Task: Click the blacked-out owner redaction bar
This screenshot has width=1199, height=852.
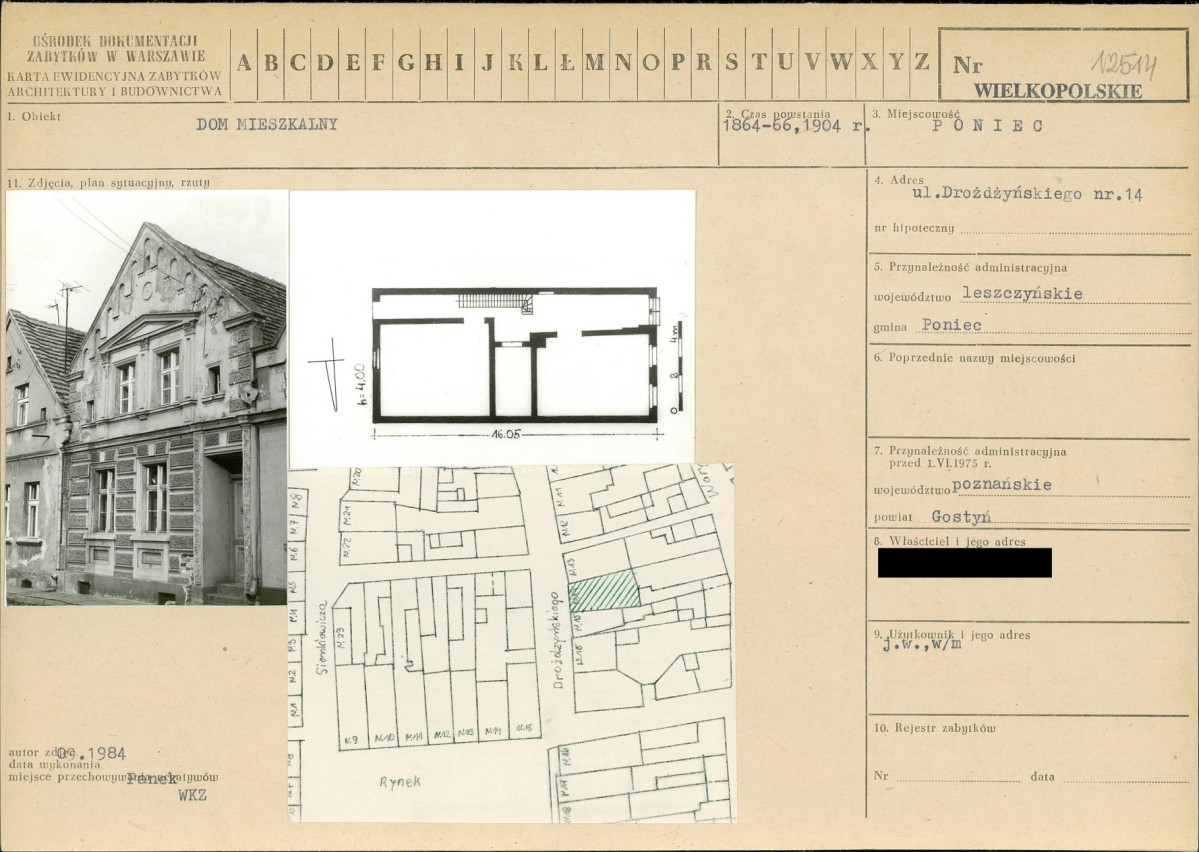Action: point(964,562)
